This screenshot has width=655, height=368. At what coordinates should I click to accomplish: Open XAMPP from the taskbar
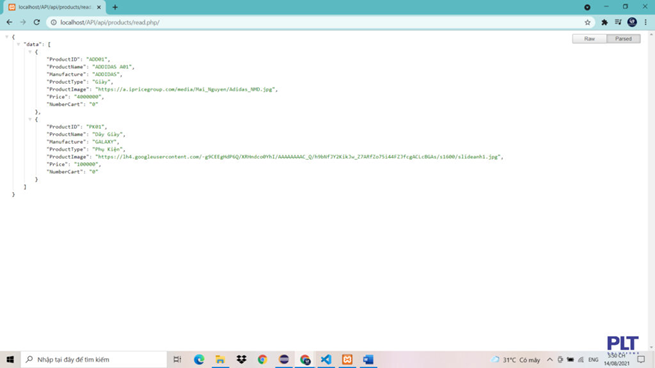[x=347, y=359]
